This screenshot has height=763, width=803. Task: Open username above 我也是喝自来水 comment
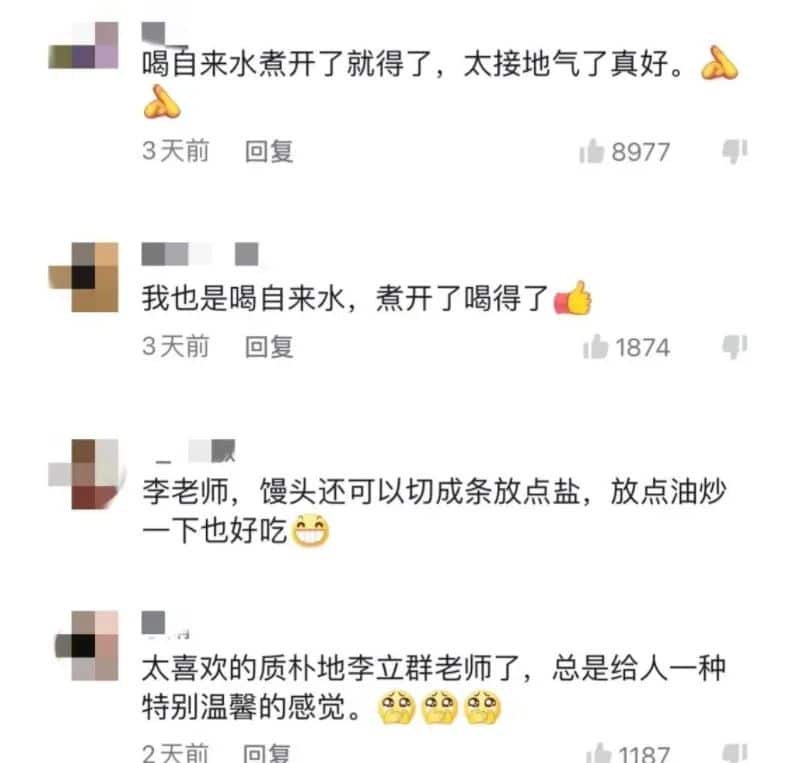(x=200, y=254)
